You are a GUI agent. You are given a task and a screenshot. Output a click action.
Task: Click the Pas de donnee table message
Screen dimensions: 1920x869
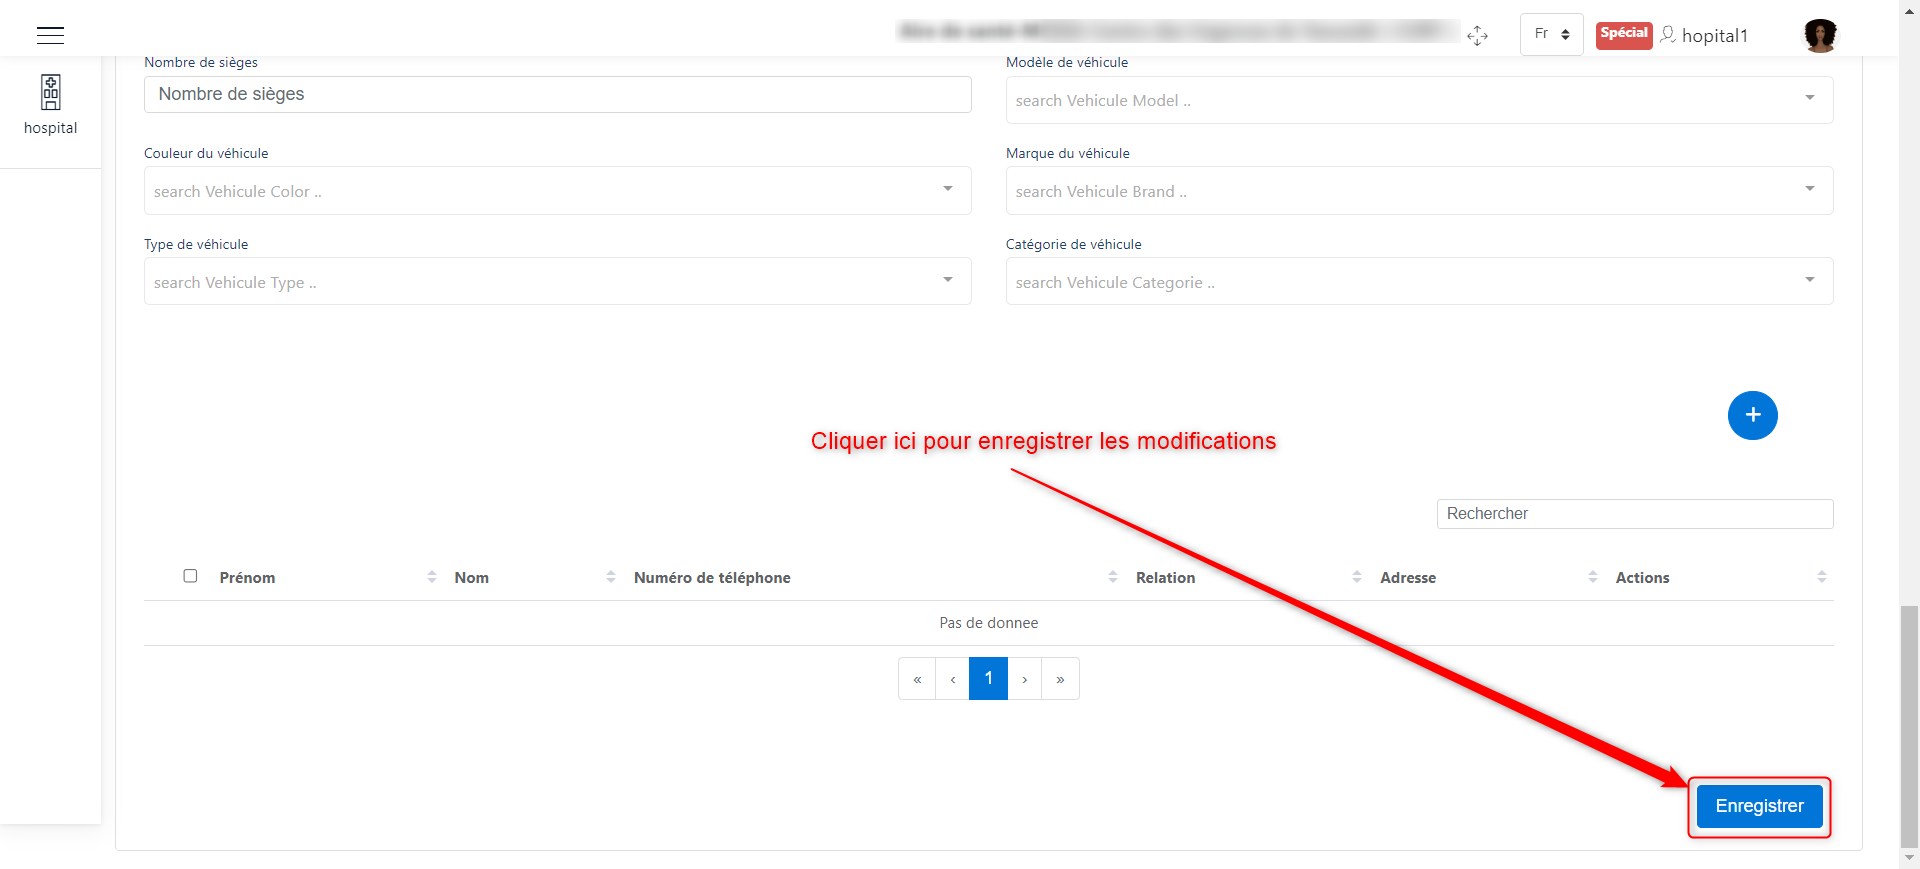pyautogui.click(x=988, y=623)
